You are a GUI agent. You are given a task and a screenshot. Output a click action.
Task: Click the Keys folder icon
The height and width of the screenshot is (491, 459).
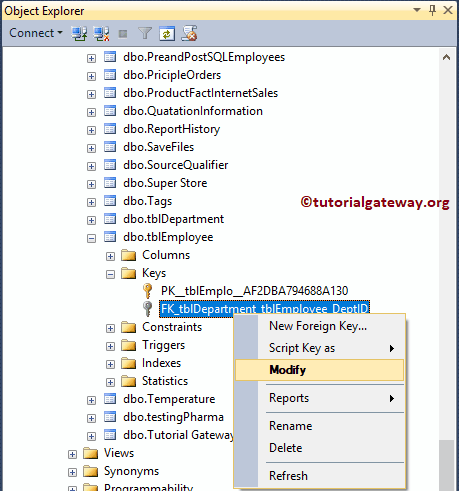(129, 273)
